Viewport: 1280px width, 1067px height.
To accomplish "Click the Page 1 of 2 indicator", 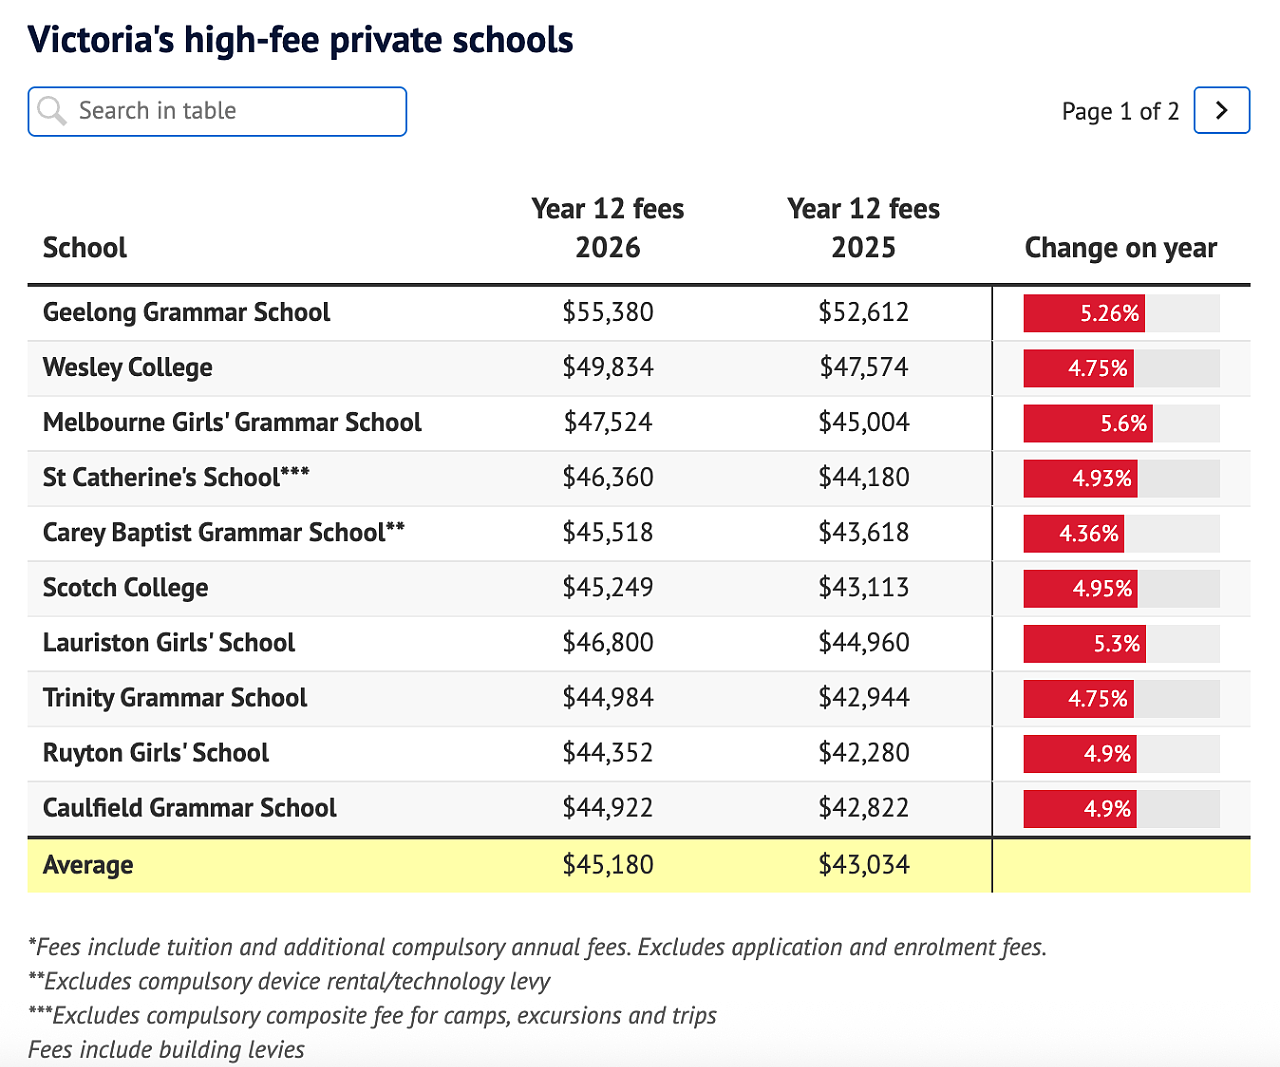I will [x=1121, y=111].
